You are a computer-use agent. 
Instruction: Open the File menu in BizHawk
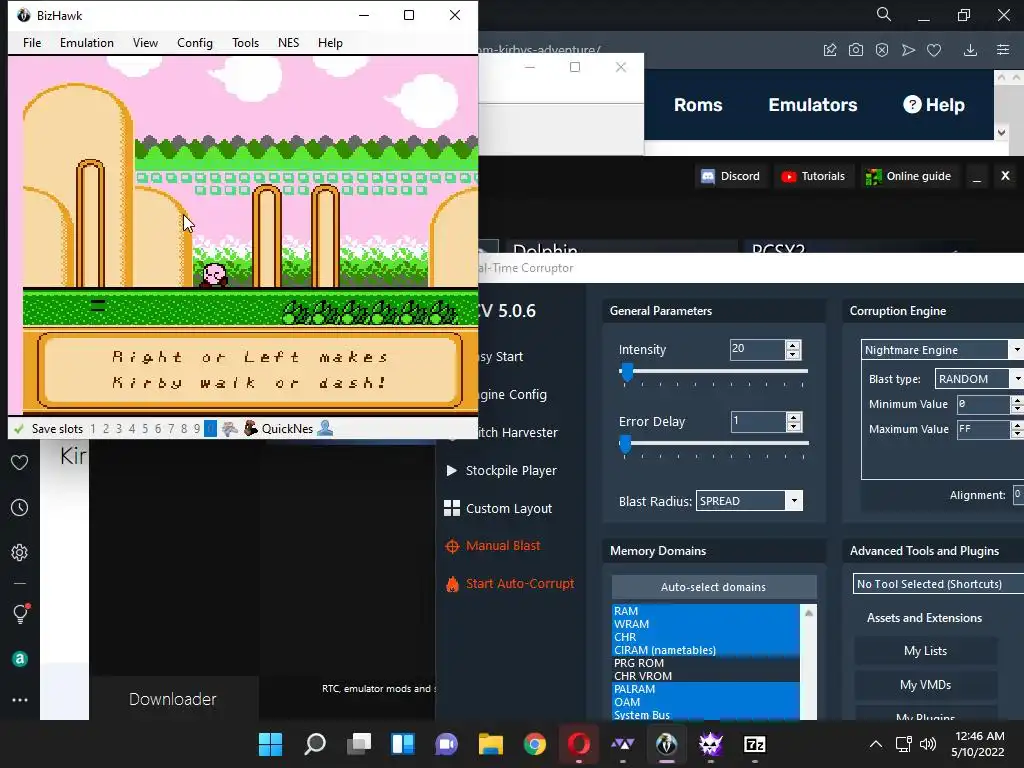click(x=31, y=42)
